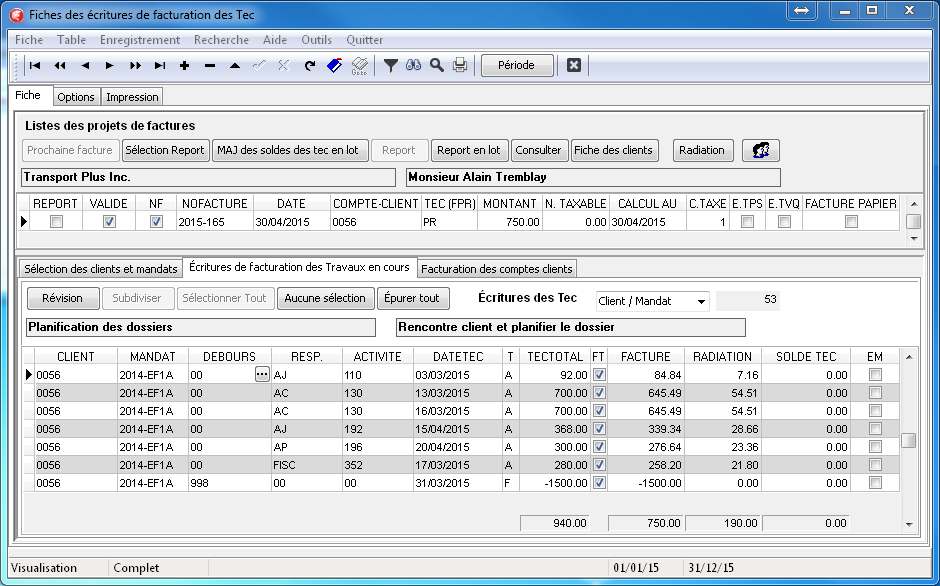Go to the previous record arrow

pyautogui.click(x=85, y=65)
